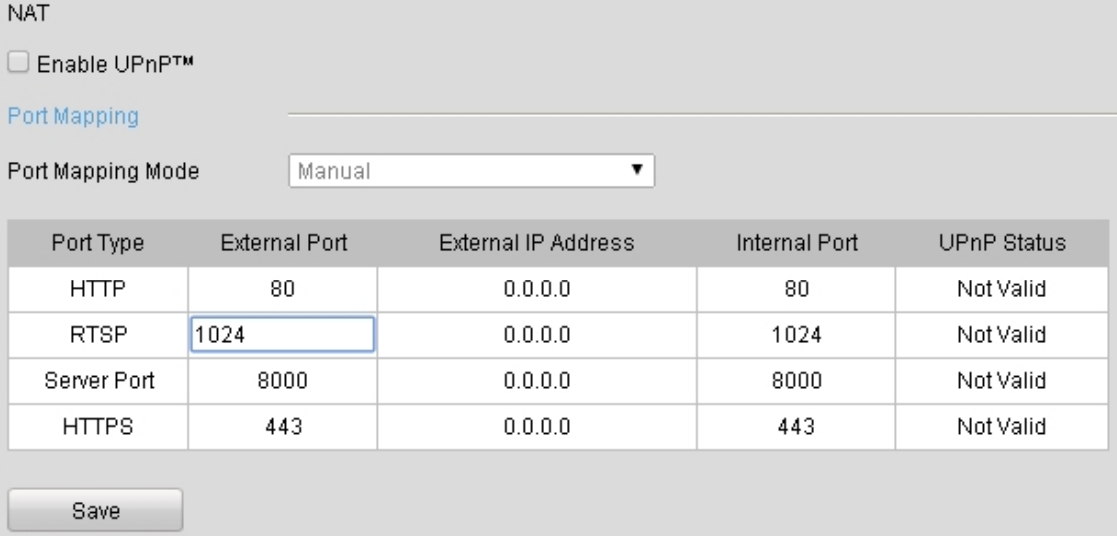
Task: Select the Server Port external port cell
Action: tap(282, 382)
